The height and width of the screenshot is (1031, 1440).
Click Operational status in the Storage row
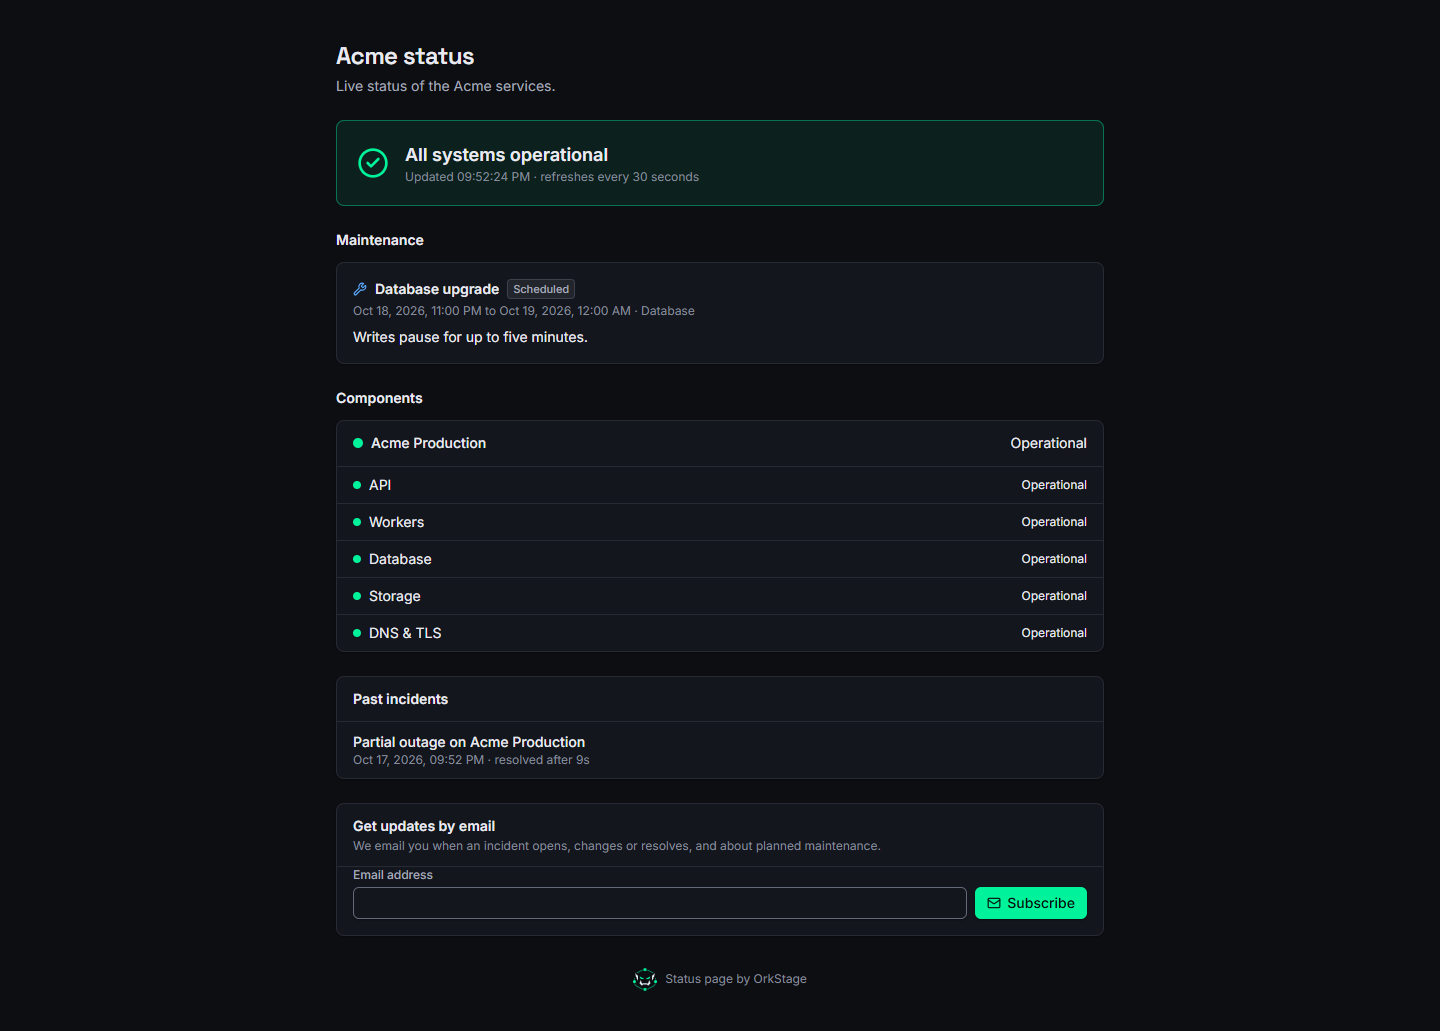tap(1054, 596)
